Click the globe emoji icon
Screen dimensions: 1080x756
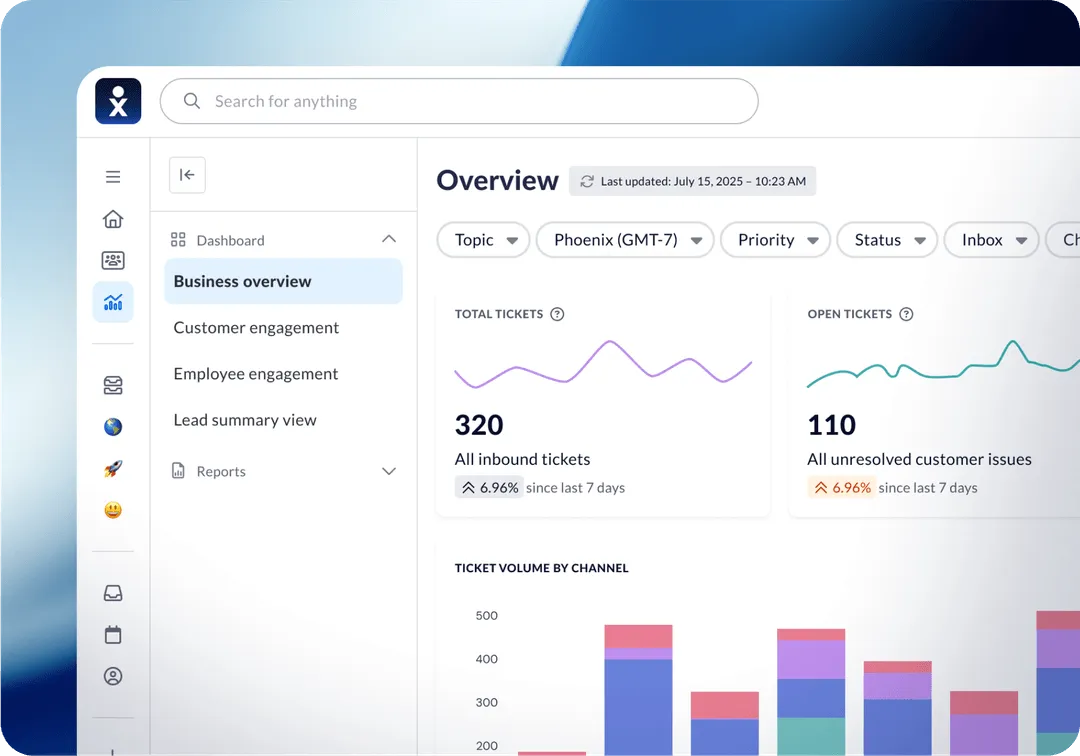point(113,427)
